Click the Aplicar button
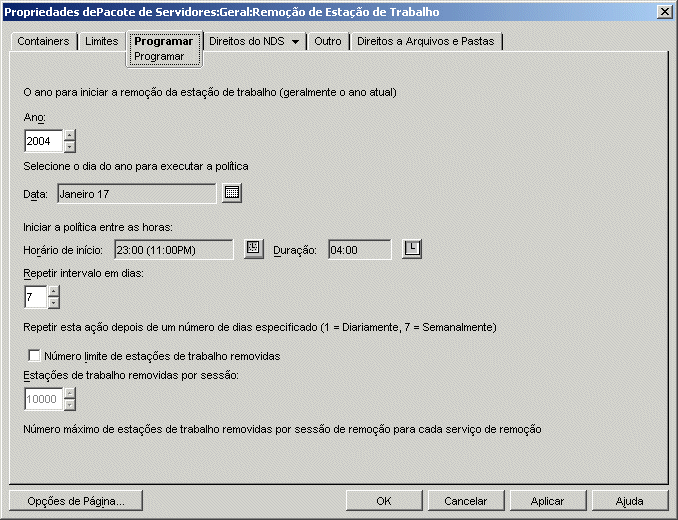 pyautogui.click(x=547, y=501)
